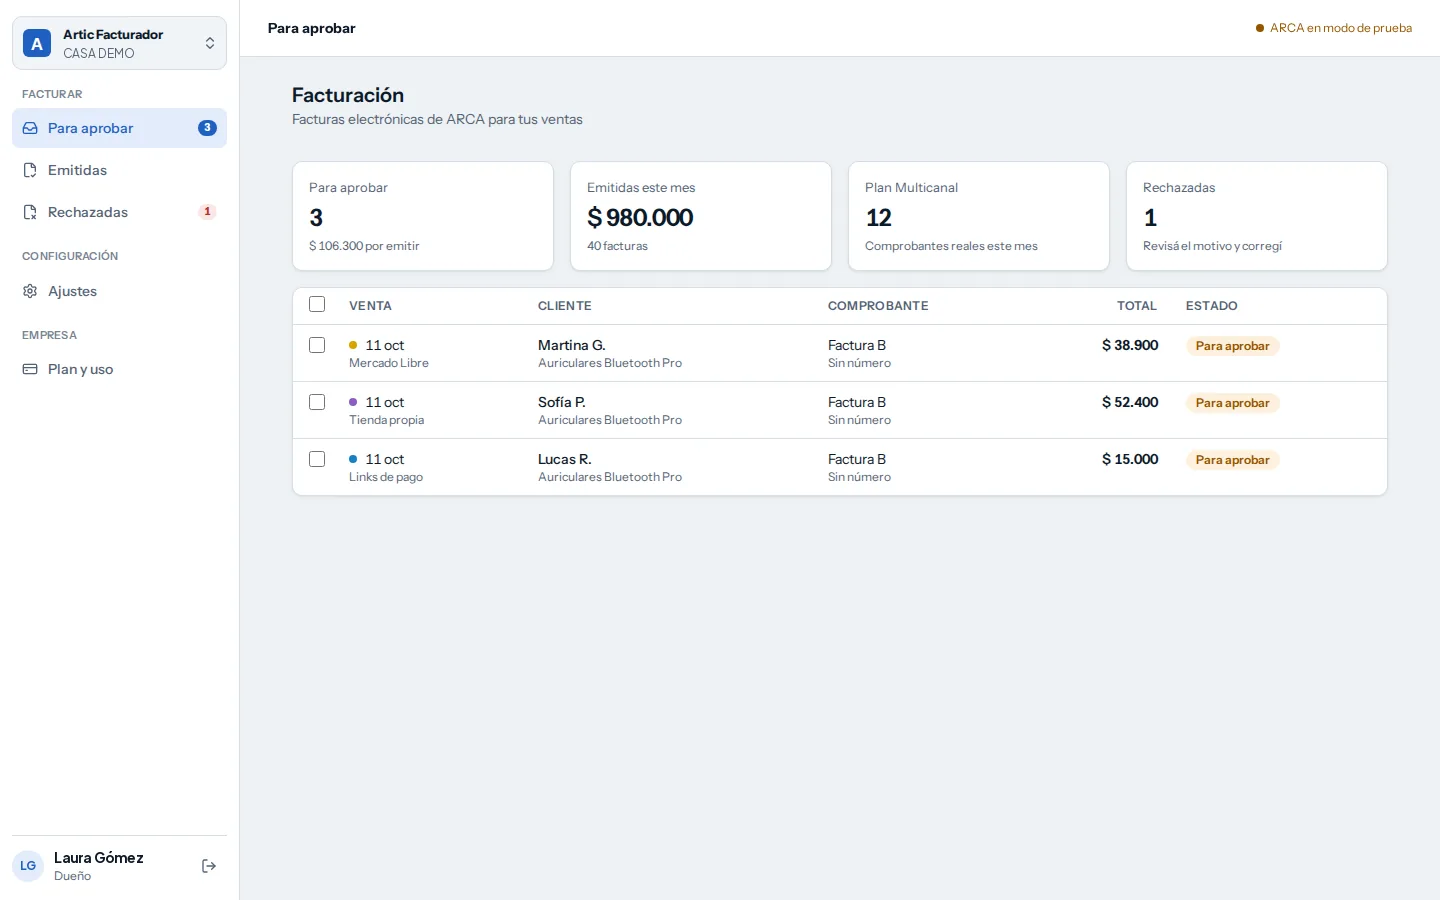Check the box for Martina G. sale
Screen dimensions: 1440x900
pos(317,345)
